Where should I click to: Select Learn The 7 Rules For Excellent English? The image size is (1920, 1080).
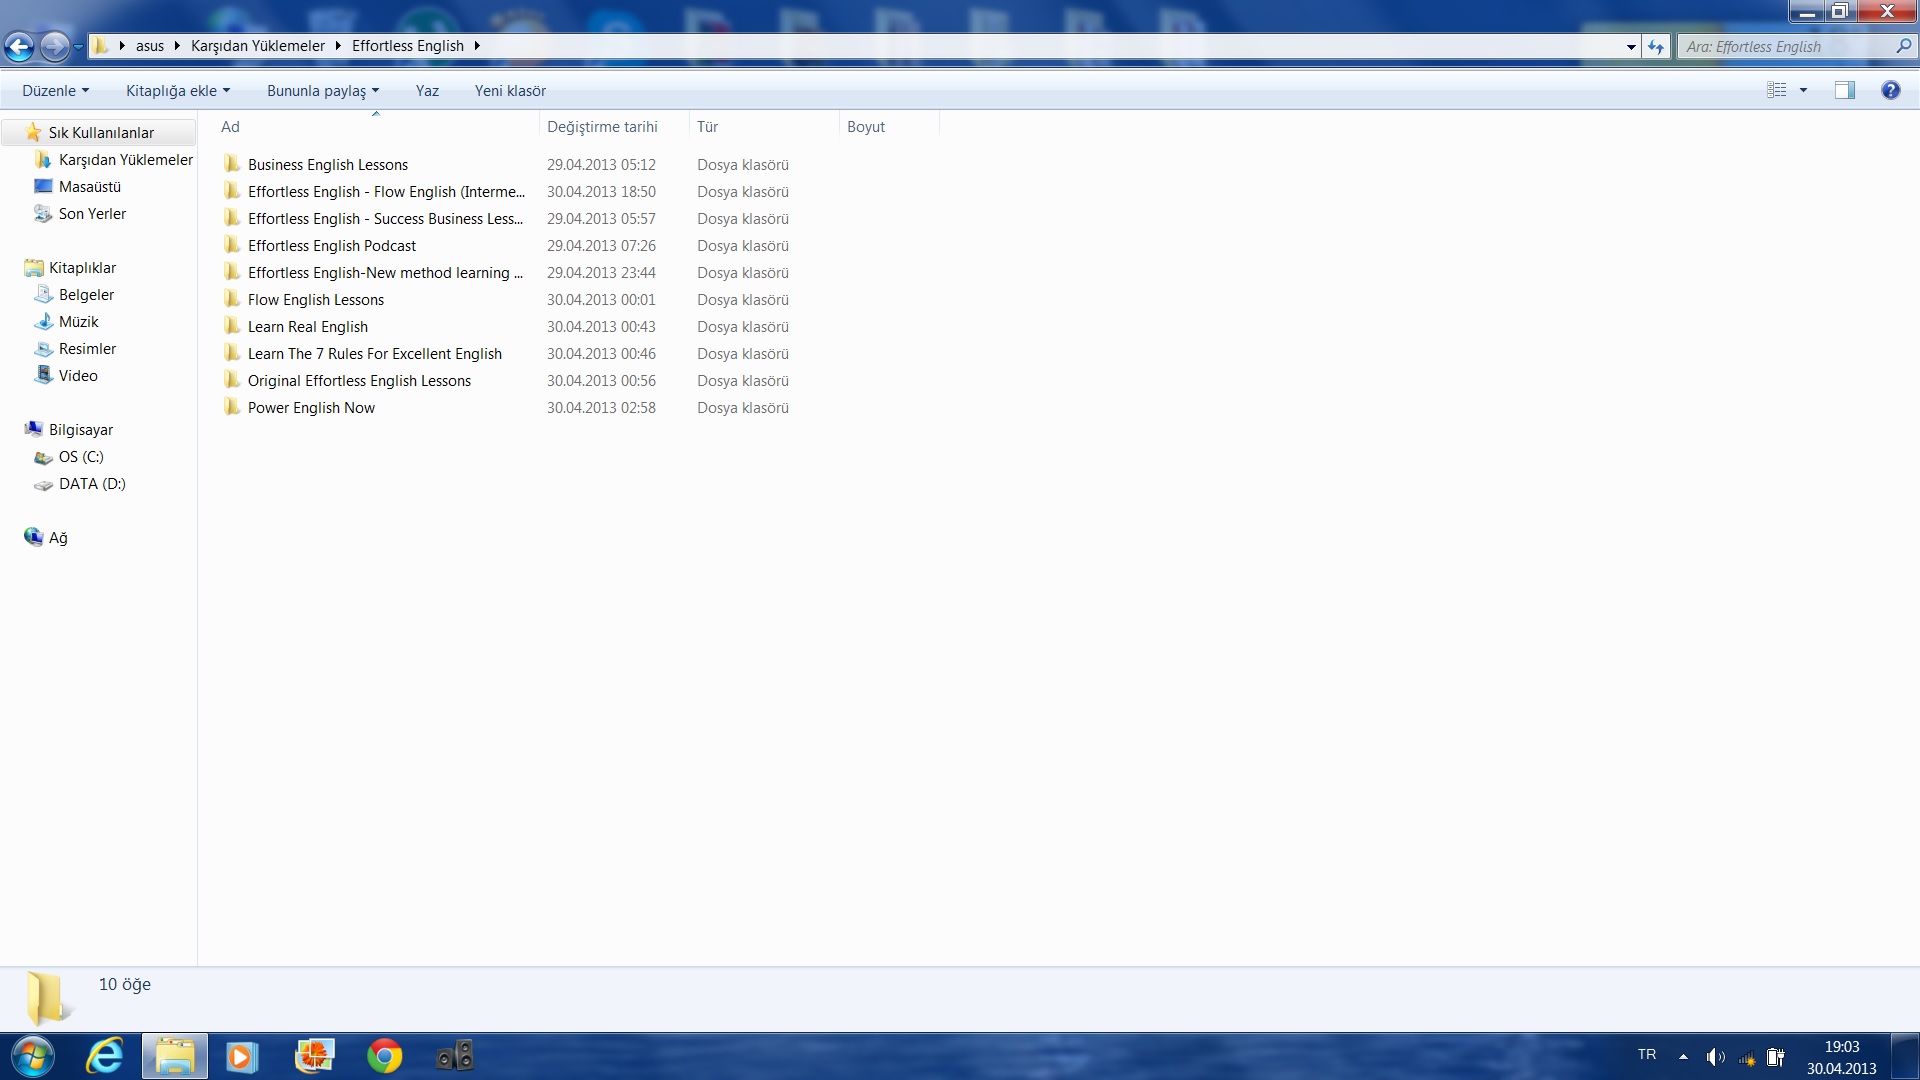[x=375, y=354]
